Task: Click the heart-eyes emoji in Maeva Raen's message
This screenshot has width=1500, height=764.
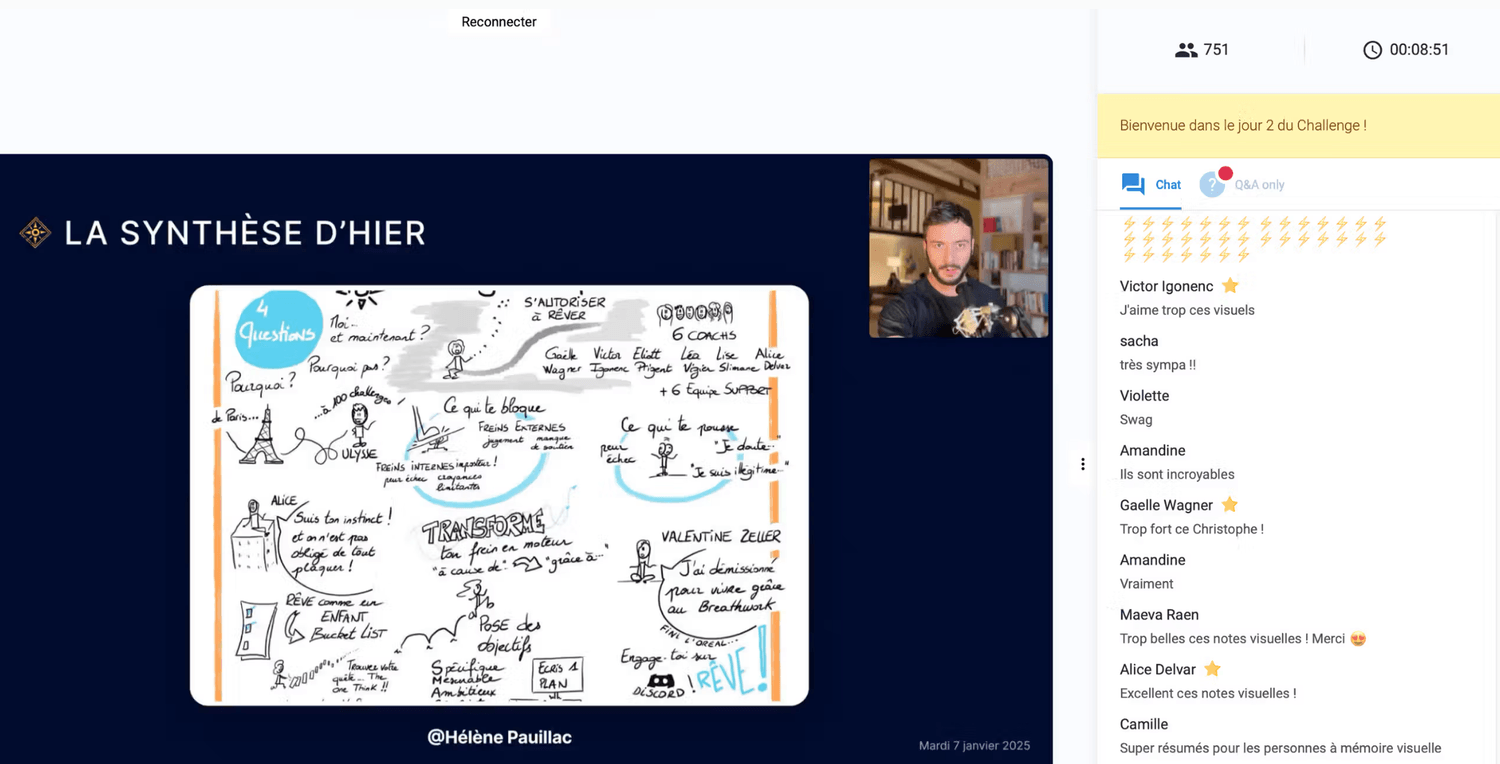Action: [1358, 639]
